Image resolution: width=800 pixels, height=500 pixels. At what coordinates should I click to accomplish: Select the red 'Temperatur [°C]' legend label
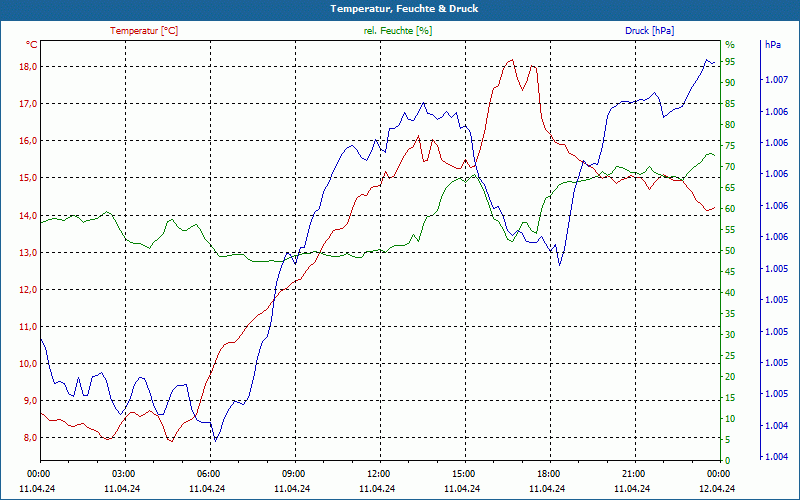(x=144, y=31)
